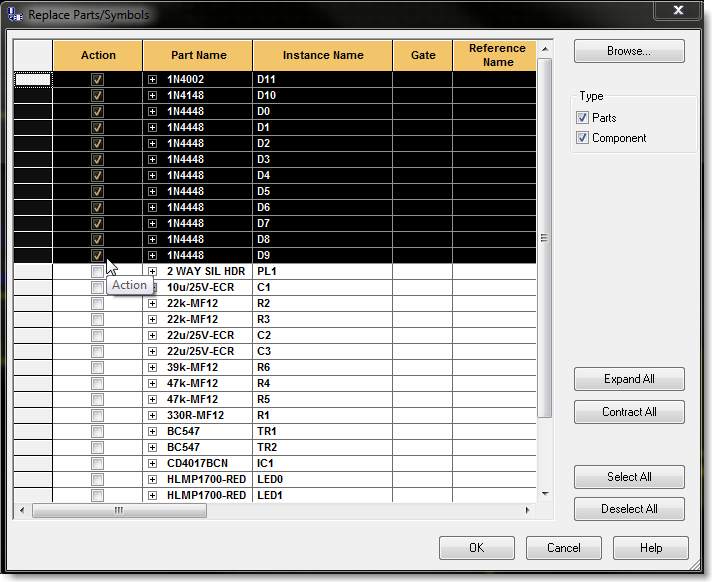Screen dimensions: 712x582
Task: Select instance name cell C2
Action: click(322, 335)
